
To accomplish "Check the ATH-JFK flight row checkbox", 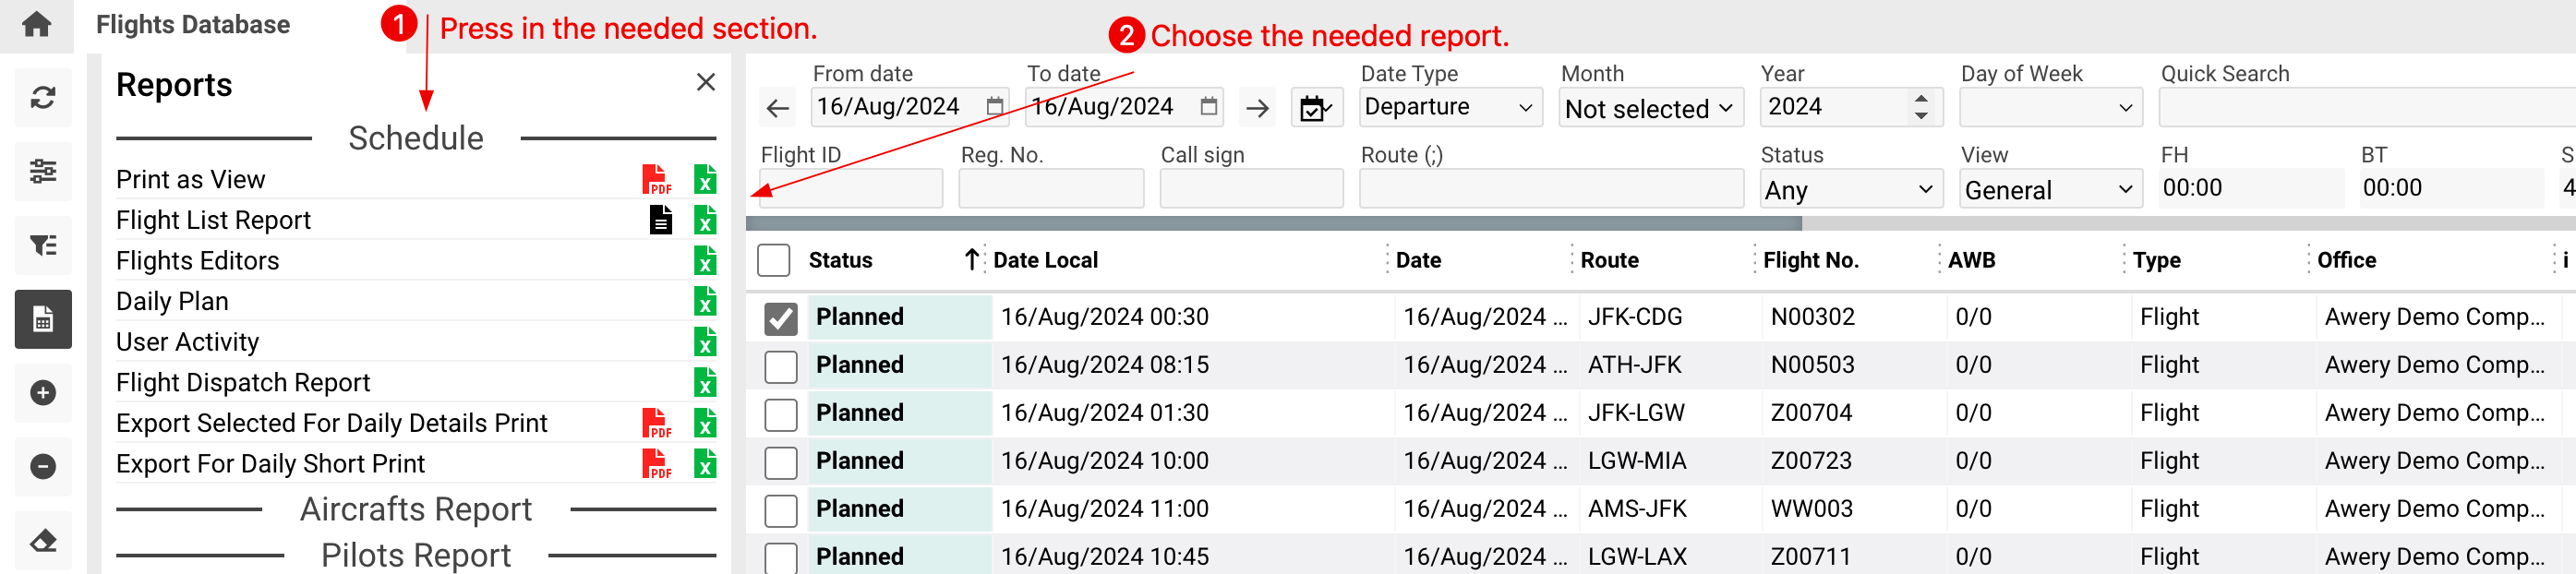I will coord(780,366).
